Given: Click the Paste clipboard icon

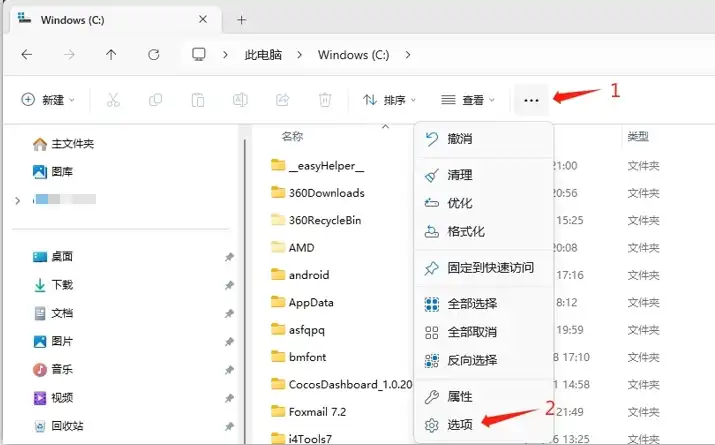Looking at the screenshot, I should pos(198,100).
